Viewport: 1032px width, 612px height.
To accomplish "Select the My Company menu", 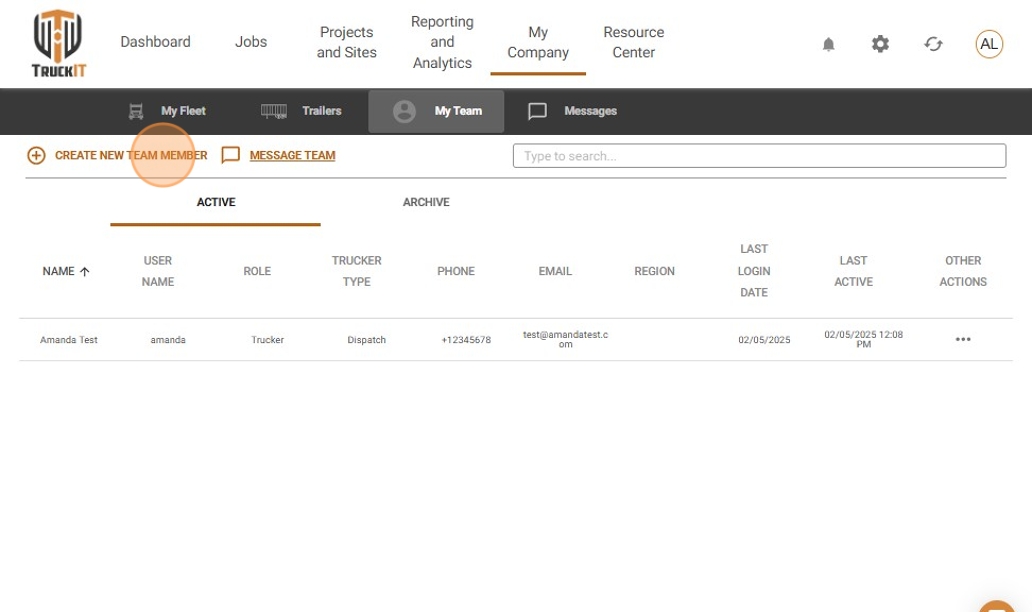I will [538, 42].
